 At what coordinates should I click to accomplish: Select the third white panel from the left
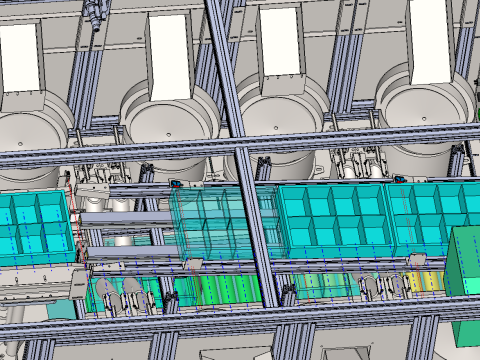coord(280,42)
